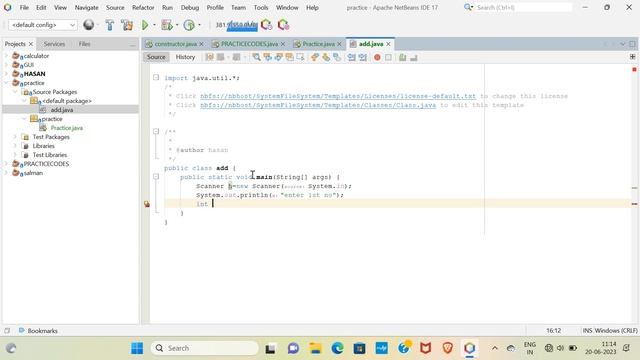Image resolution: width=640 pixels, height=360 pixels.
Task: Click the globe browser icon in toolbar
Action: [x=89, y=25]
